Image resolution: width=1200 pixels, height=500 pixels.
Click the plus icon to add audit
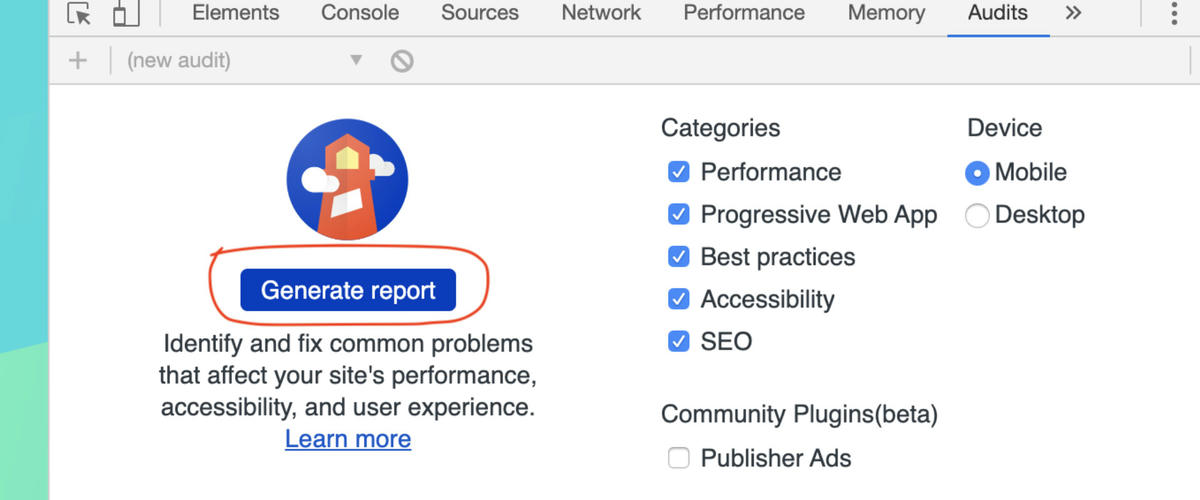click(77, 61)
